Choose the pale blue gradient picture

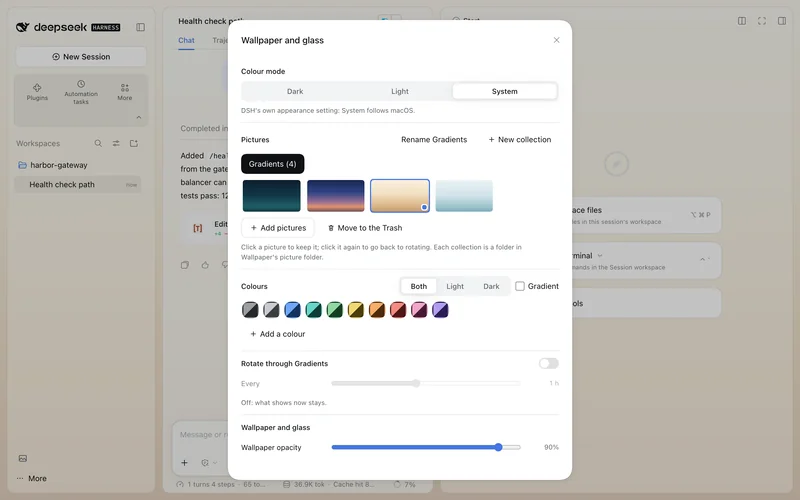coord(464,195)
